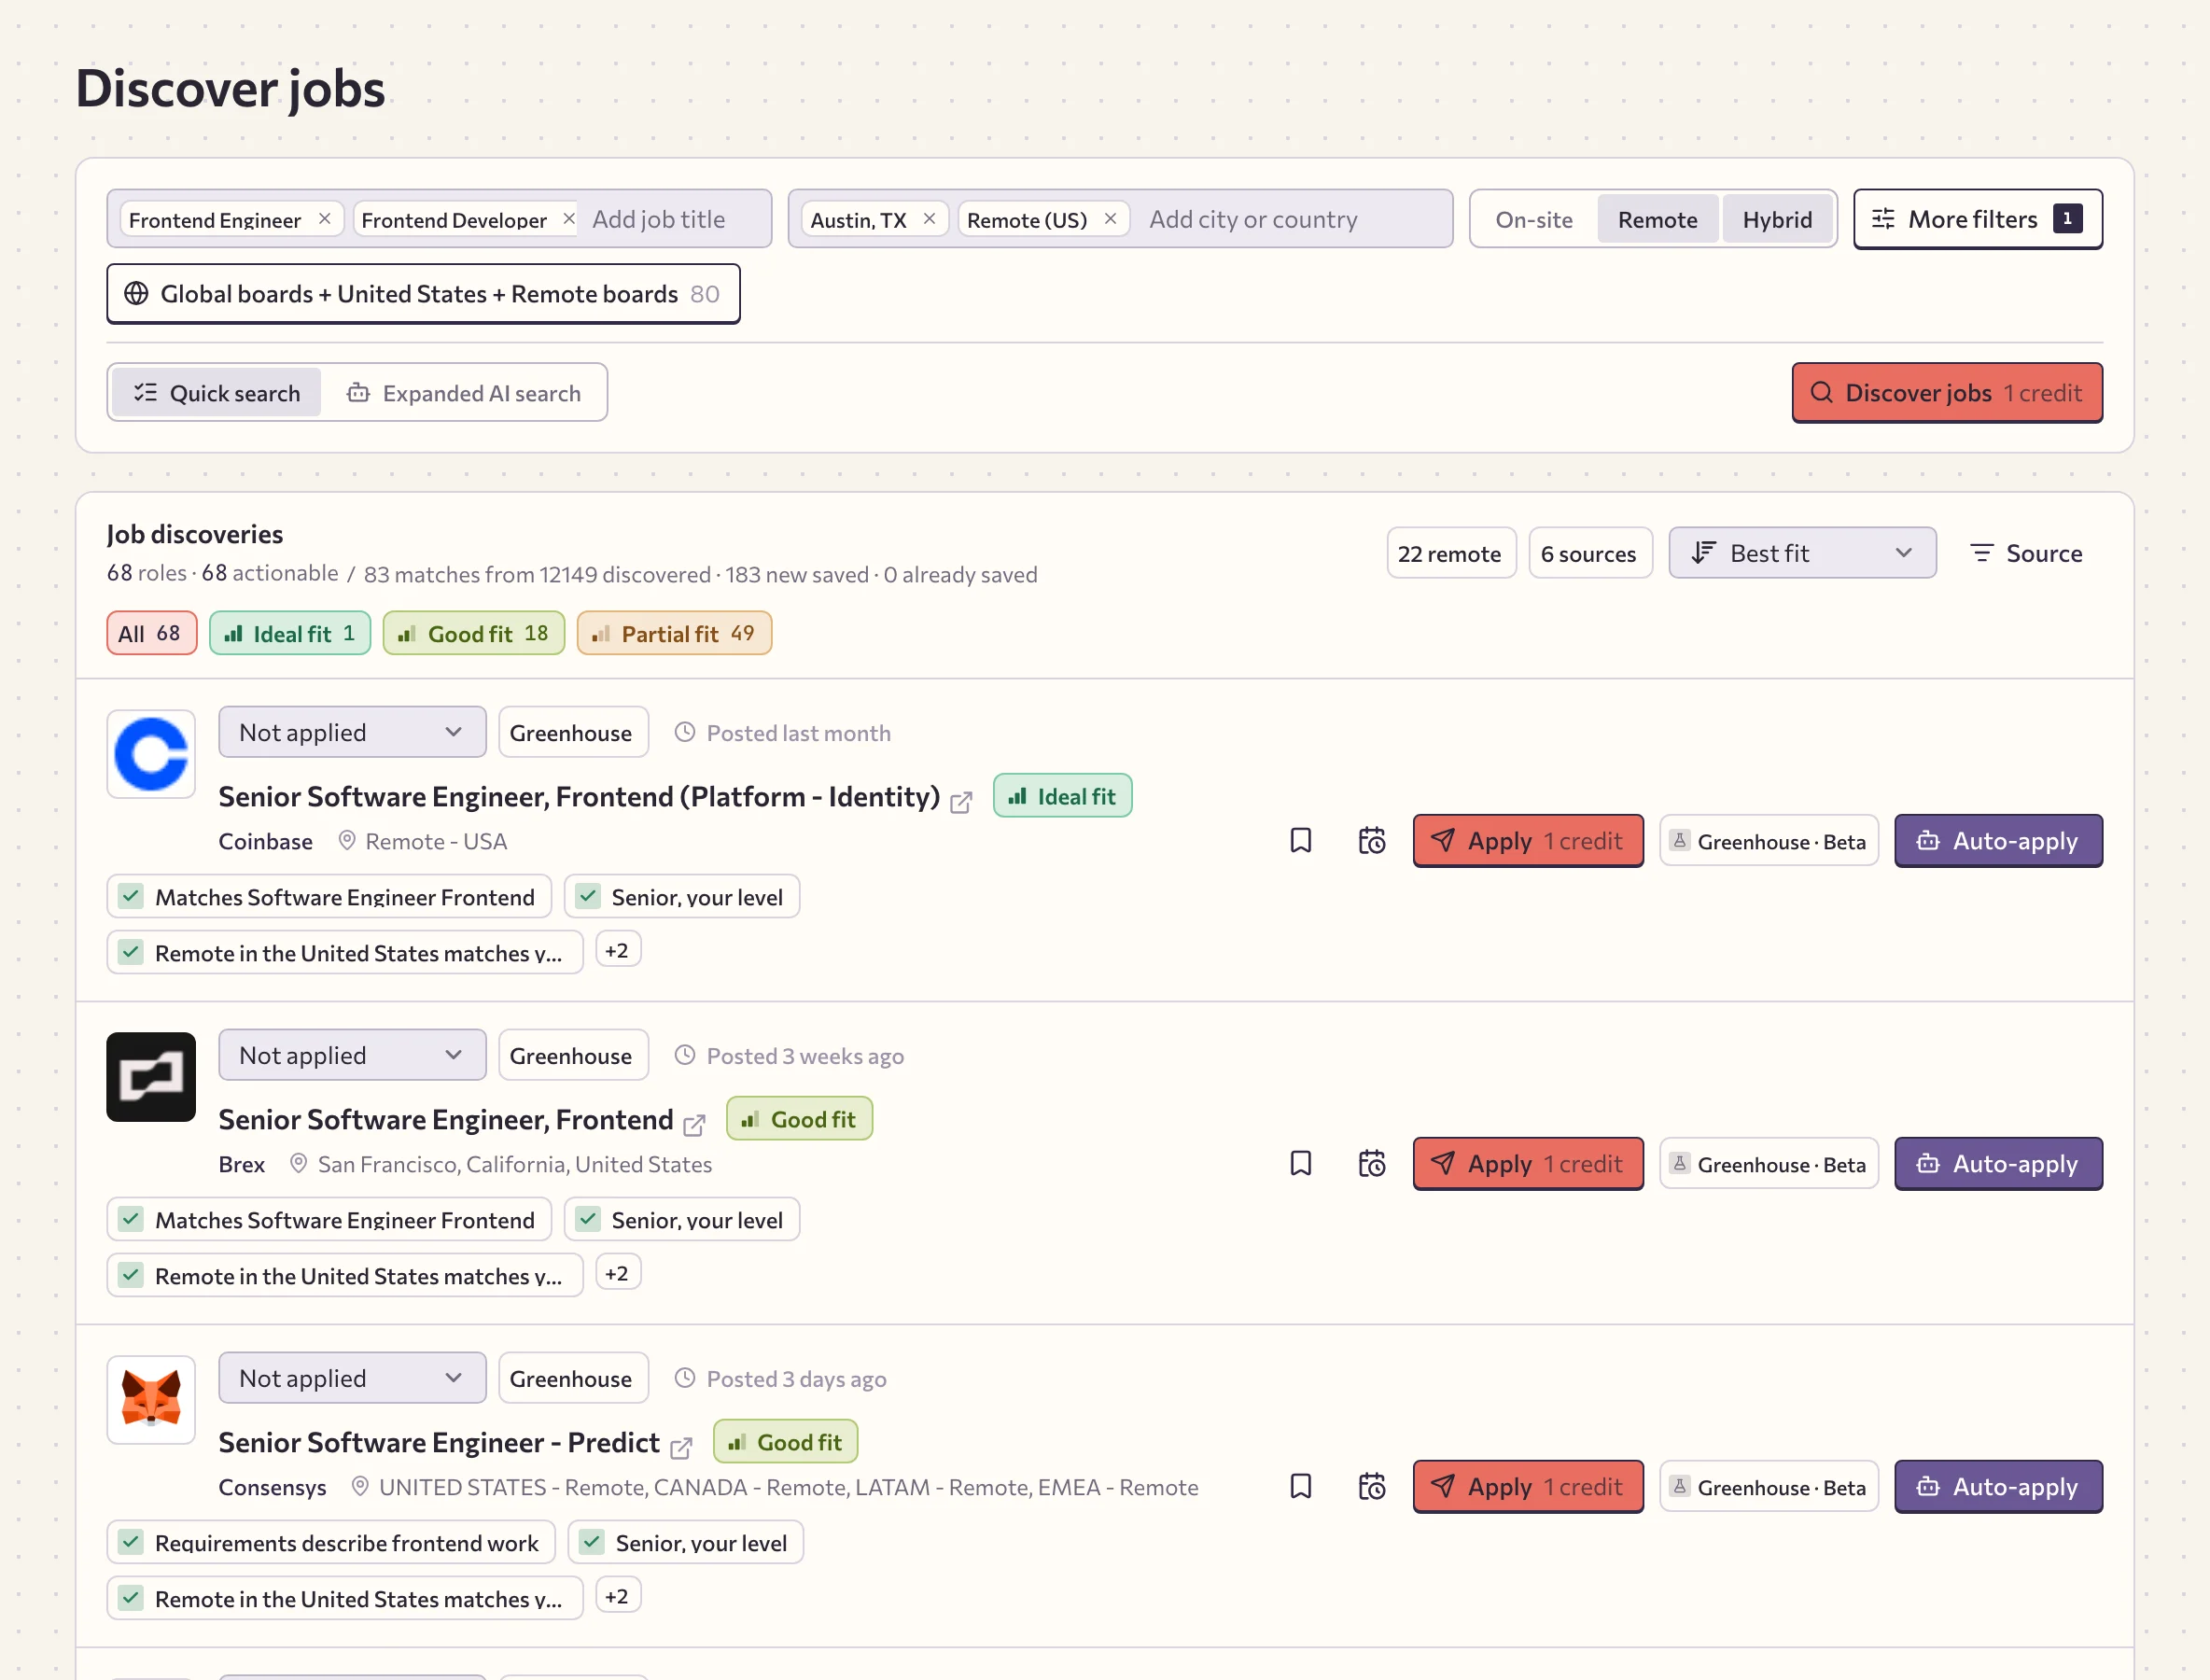Auto-apply to the Brex job
Screen dimensions: 2210x1680
(1998, 1164)
